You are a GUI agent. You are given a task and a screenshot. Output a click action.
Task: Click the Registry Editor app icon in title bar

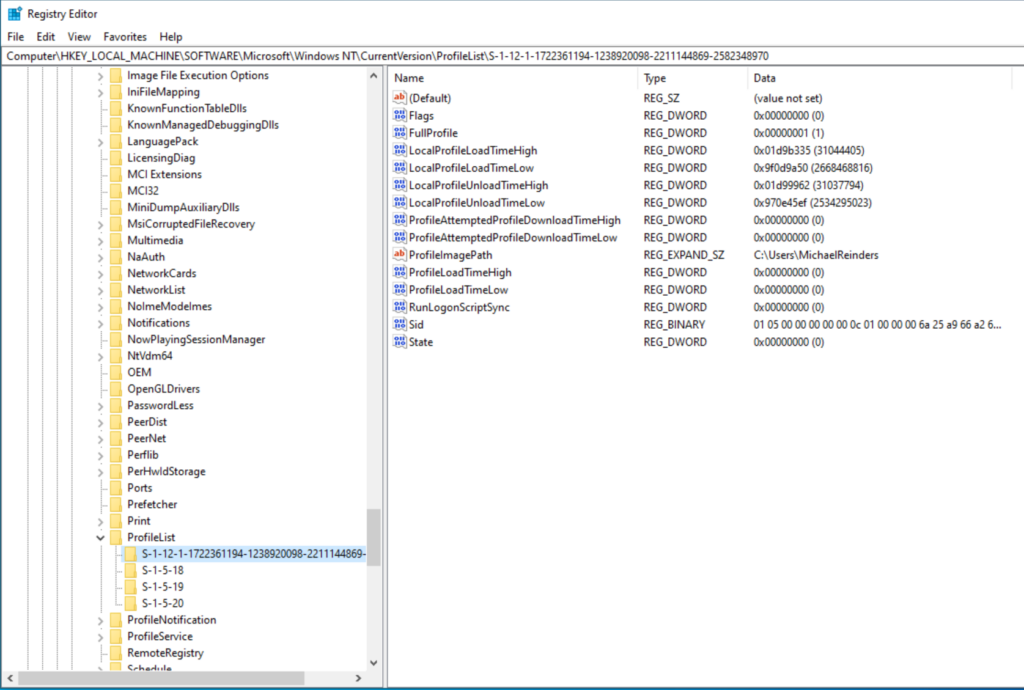coord(14,13)
